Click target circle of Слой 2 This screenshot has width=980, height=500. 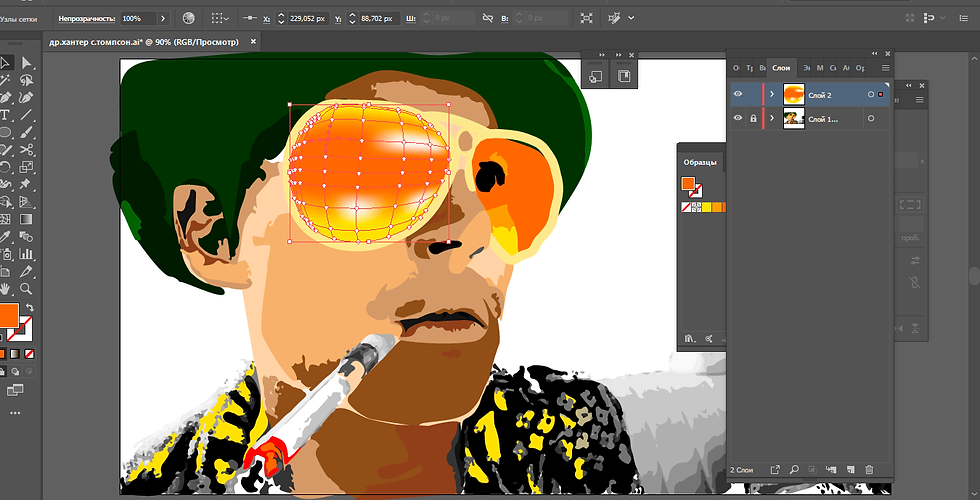click(871, 94)
